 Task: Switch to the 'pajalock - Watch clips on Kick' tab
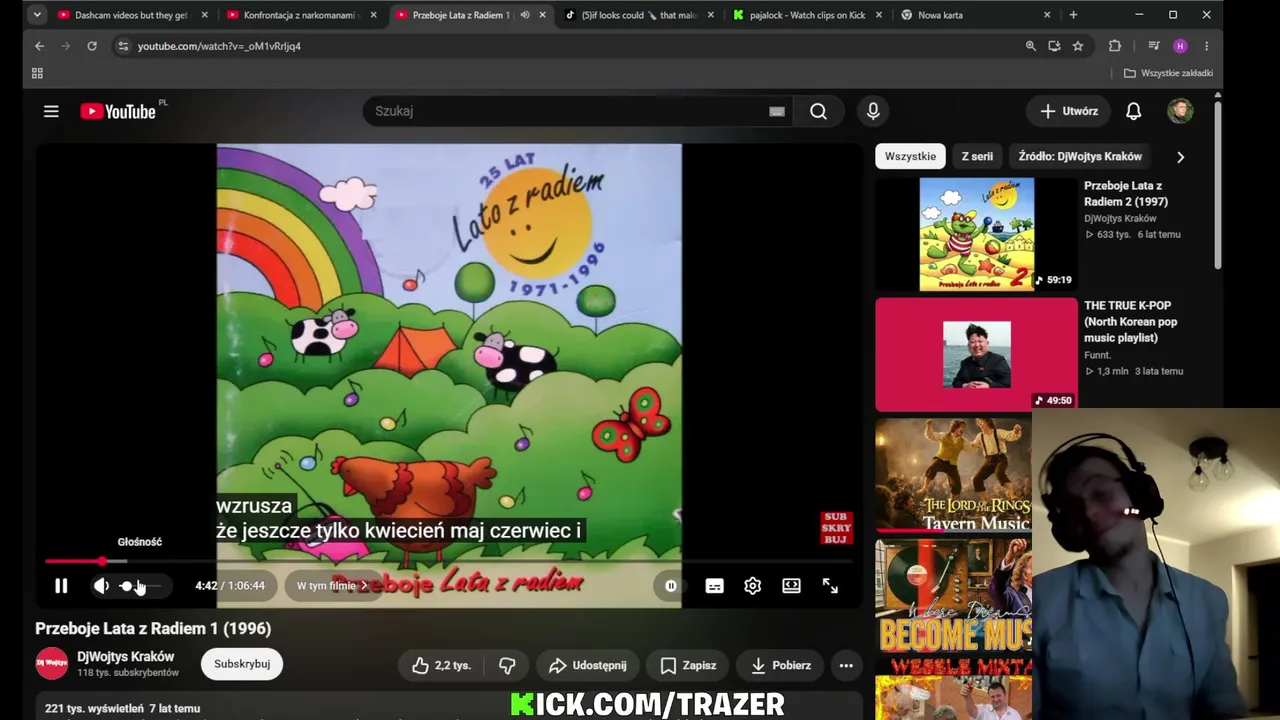[806, 15]
